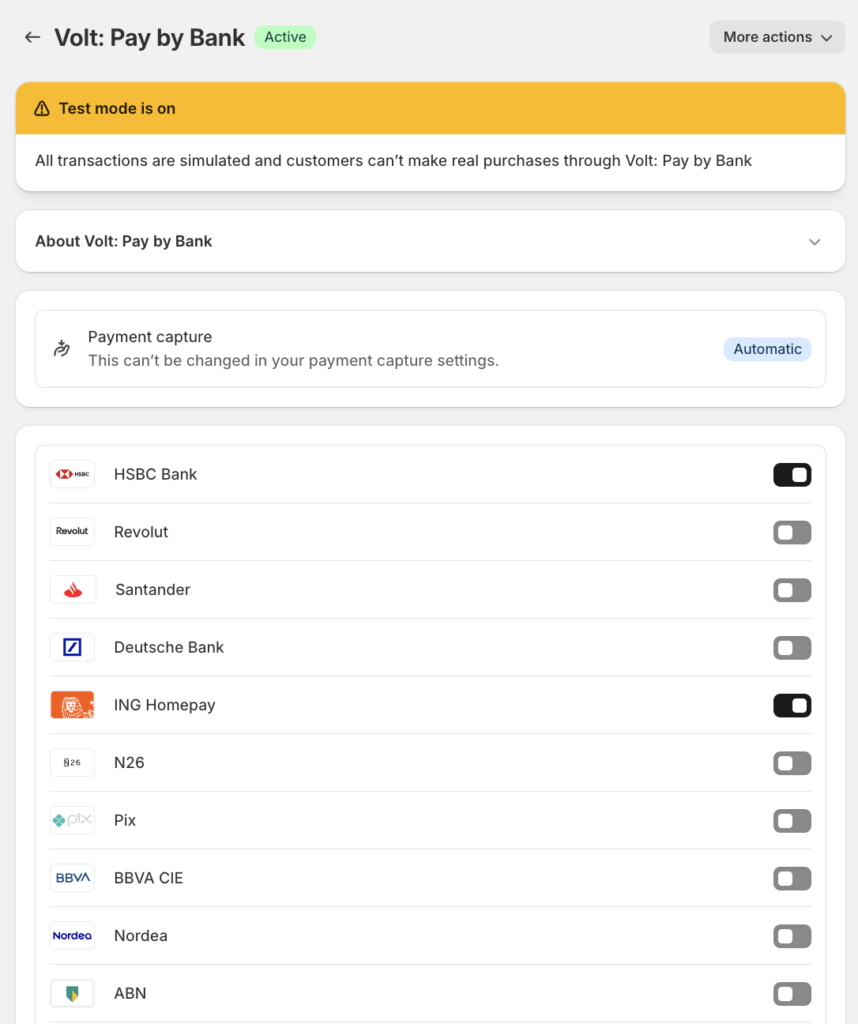Click the orange ING Homepay logo
This screenshot has width=858, height=1024.
(72, 705)
